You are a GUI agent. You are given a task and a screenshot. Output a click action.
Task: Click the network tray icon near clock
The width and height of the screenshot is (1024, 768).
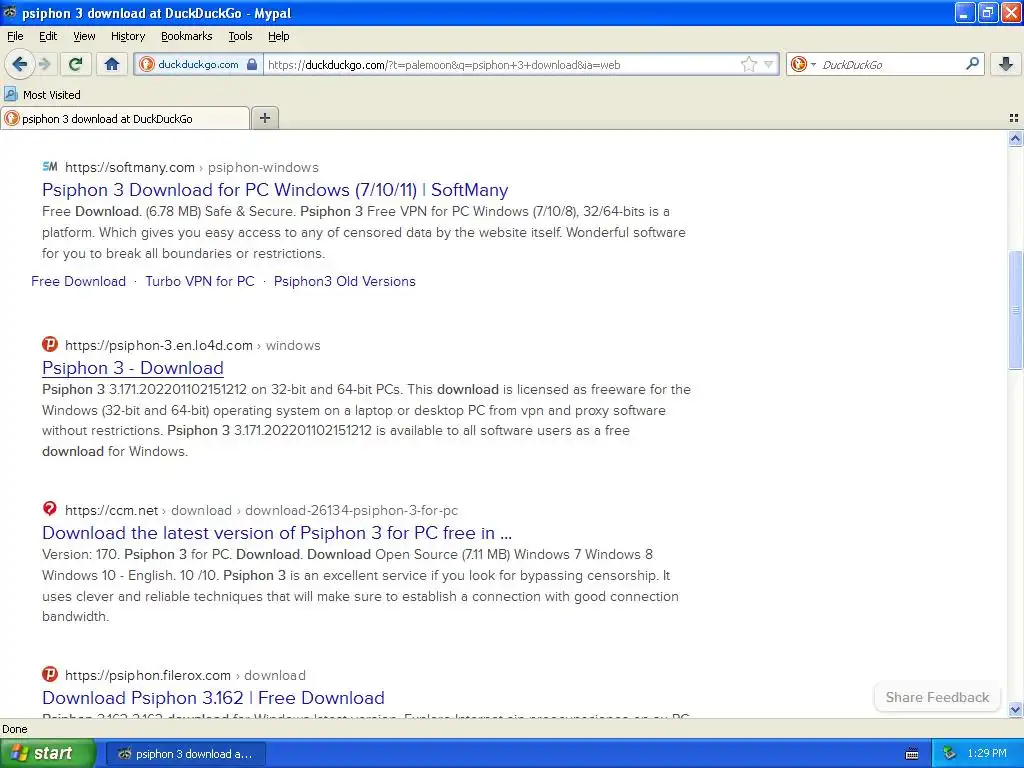949,754
